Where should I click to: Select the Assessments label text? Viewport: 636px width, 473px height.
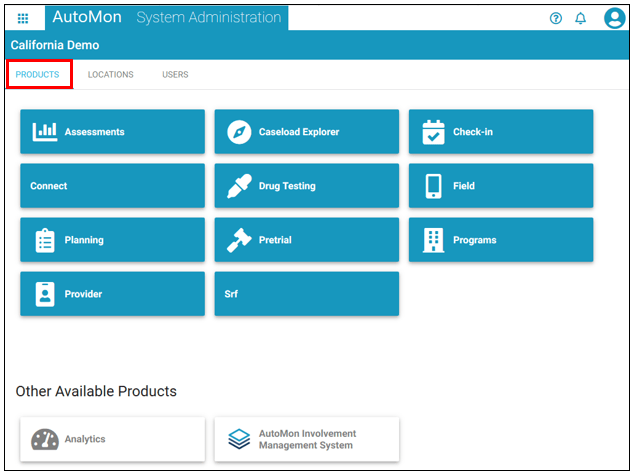95,132
